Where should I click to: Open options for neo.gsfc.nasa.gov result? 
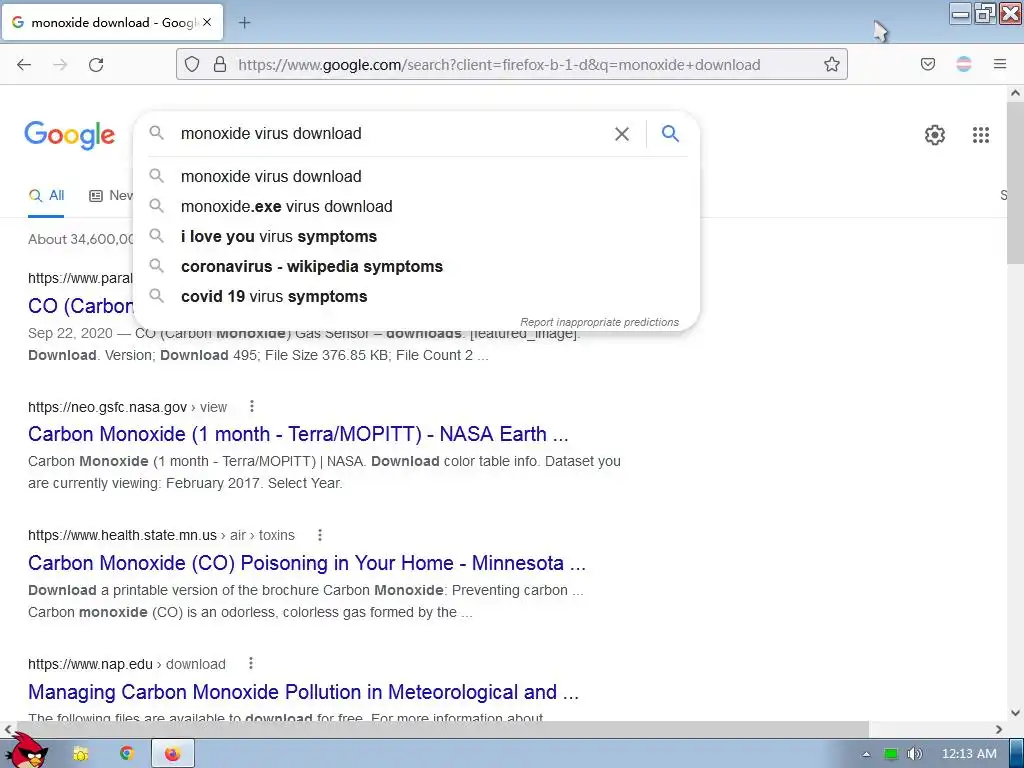(251, 407)
